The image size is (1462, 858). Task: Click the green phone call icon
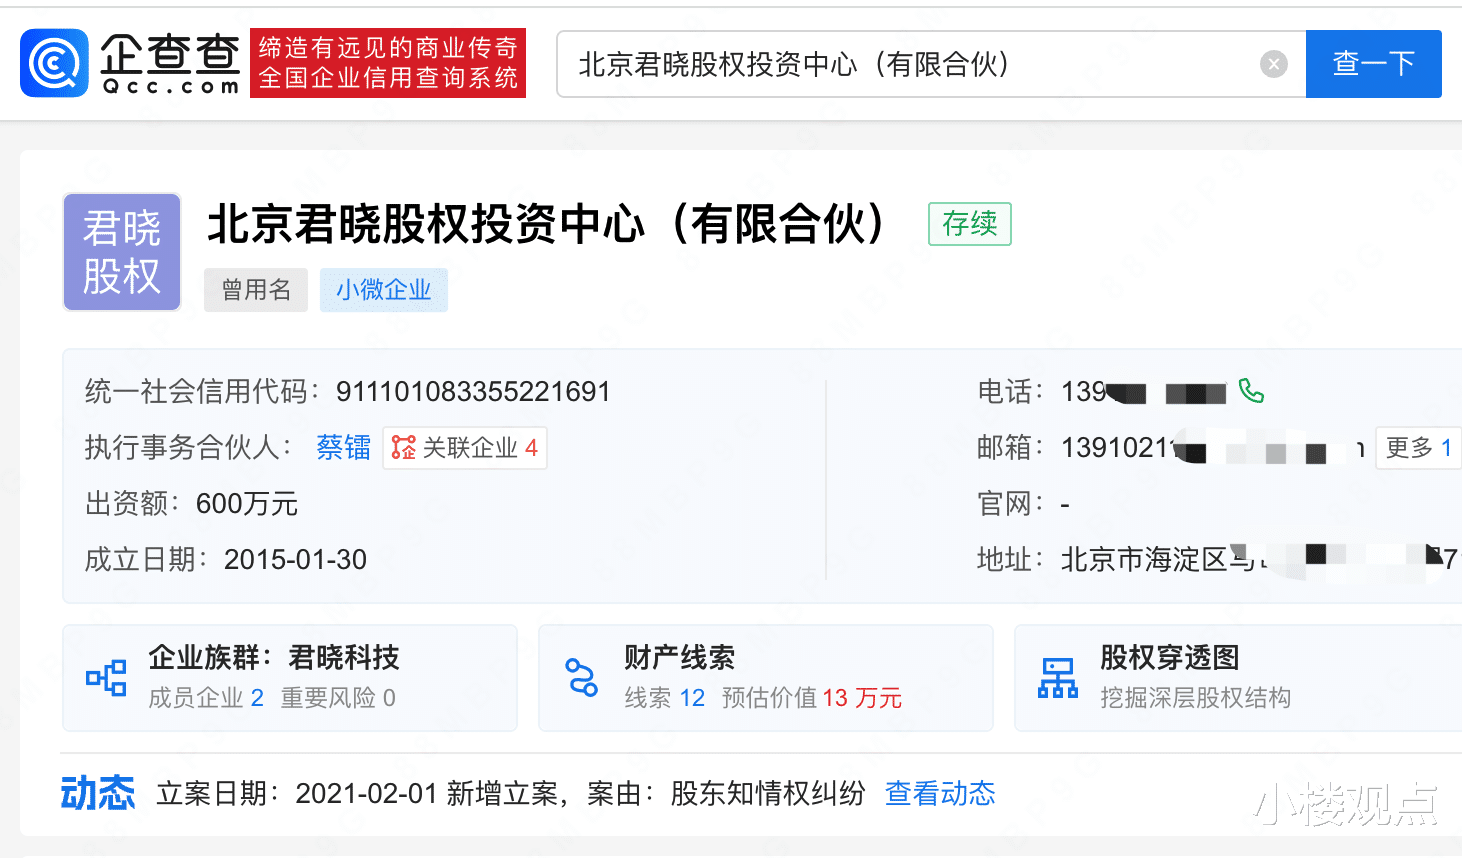(x=1251, y=390)
